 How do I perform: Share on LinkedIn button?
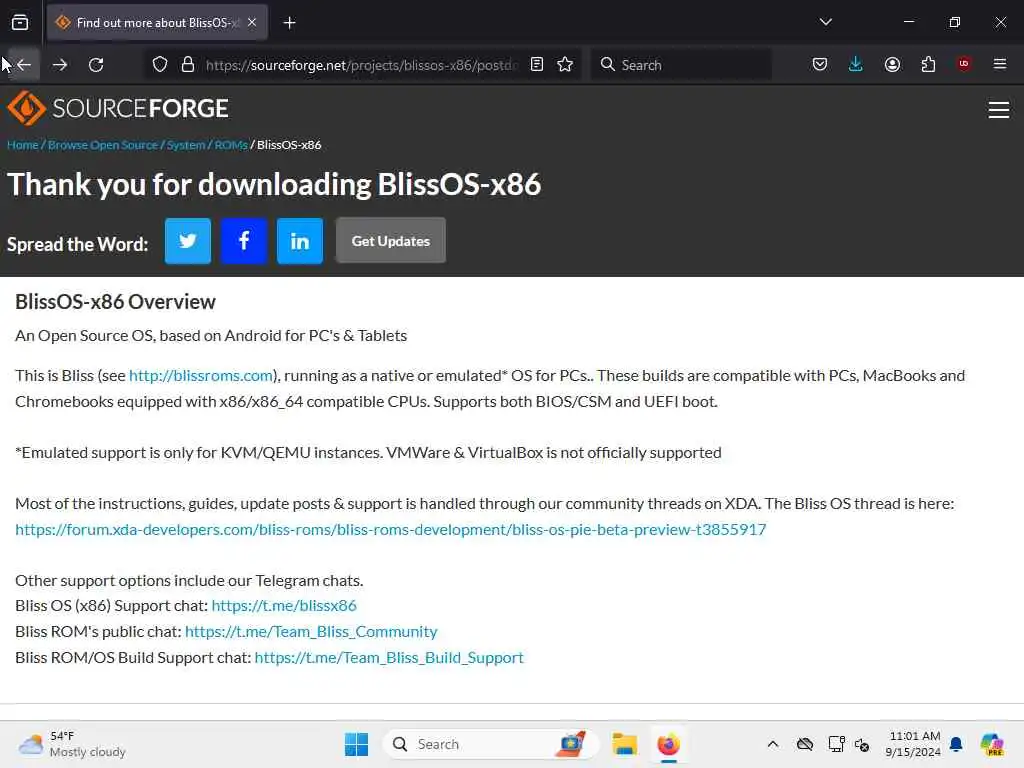pyautogui.click(x=300, y=241)
